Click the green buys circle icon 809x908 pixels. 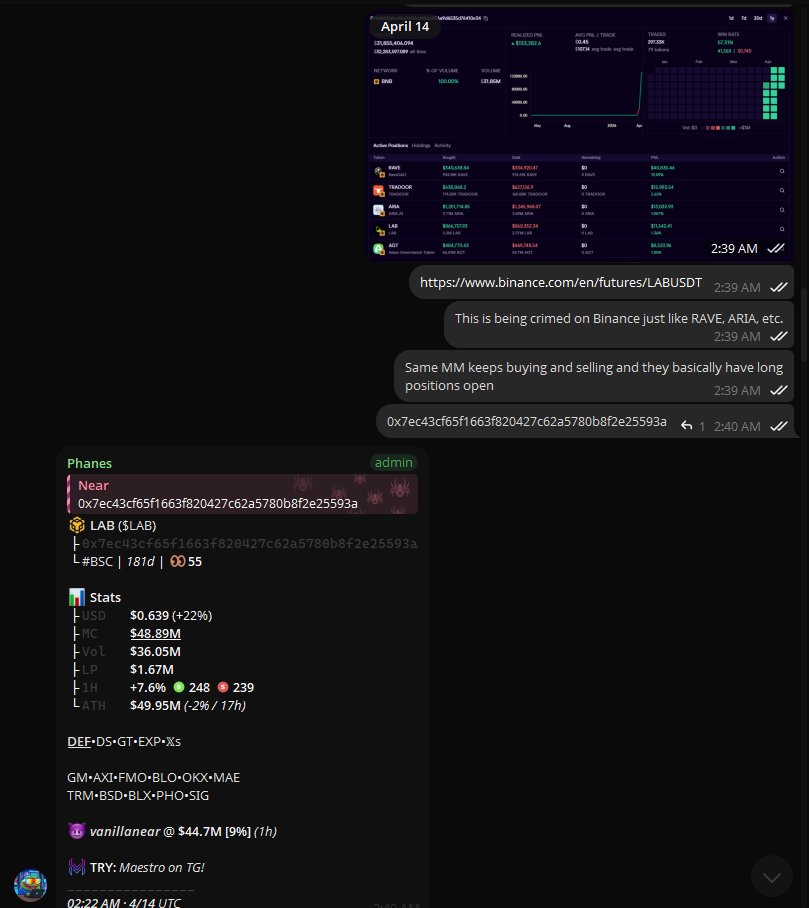179,687
